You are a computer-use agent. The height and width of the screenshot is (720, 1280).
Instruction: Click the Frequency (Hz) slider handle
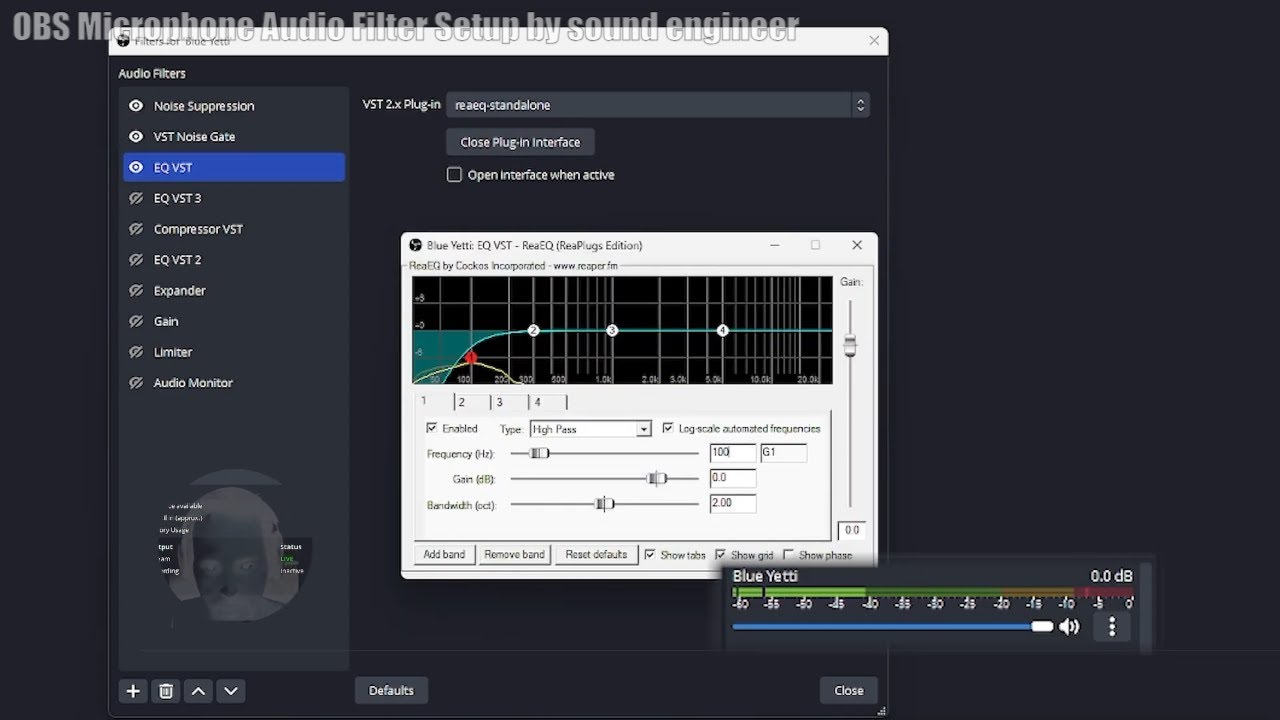click(x=539, y=453)
